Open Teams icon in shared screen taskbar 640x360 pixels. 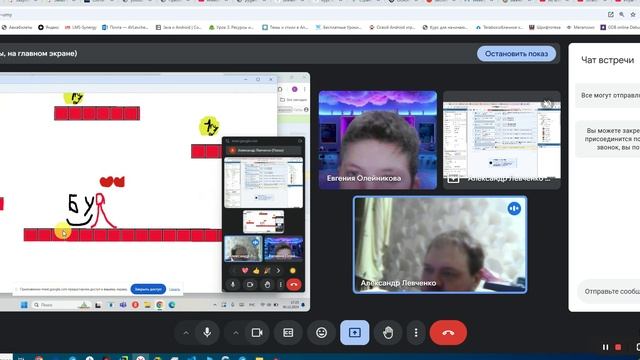click(123, 305)
